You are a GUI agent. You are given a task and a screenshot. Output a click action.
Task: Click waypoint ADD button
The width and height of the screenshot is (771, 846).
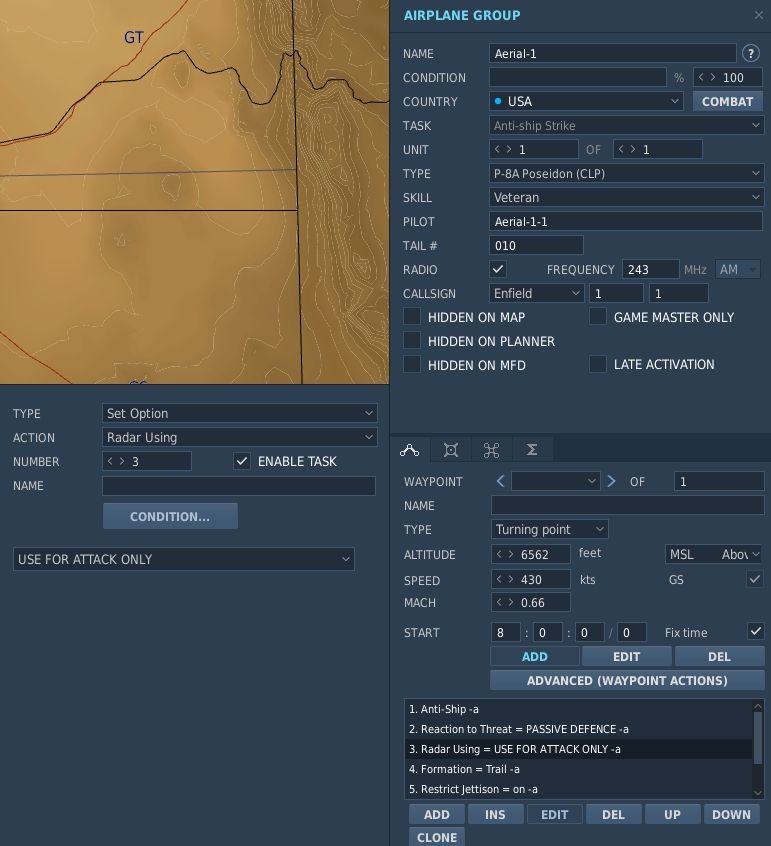(x=535, y=657)
